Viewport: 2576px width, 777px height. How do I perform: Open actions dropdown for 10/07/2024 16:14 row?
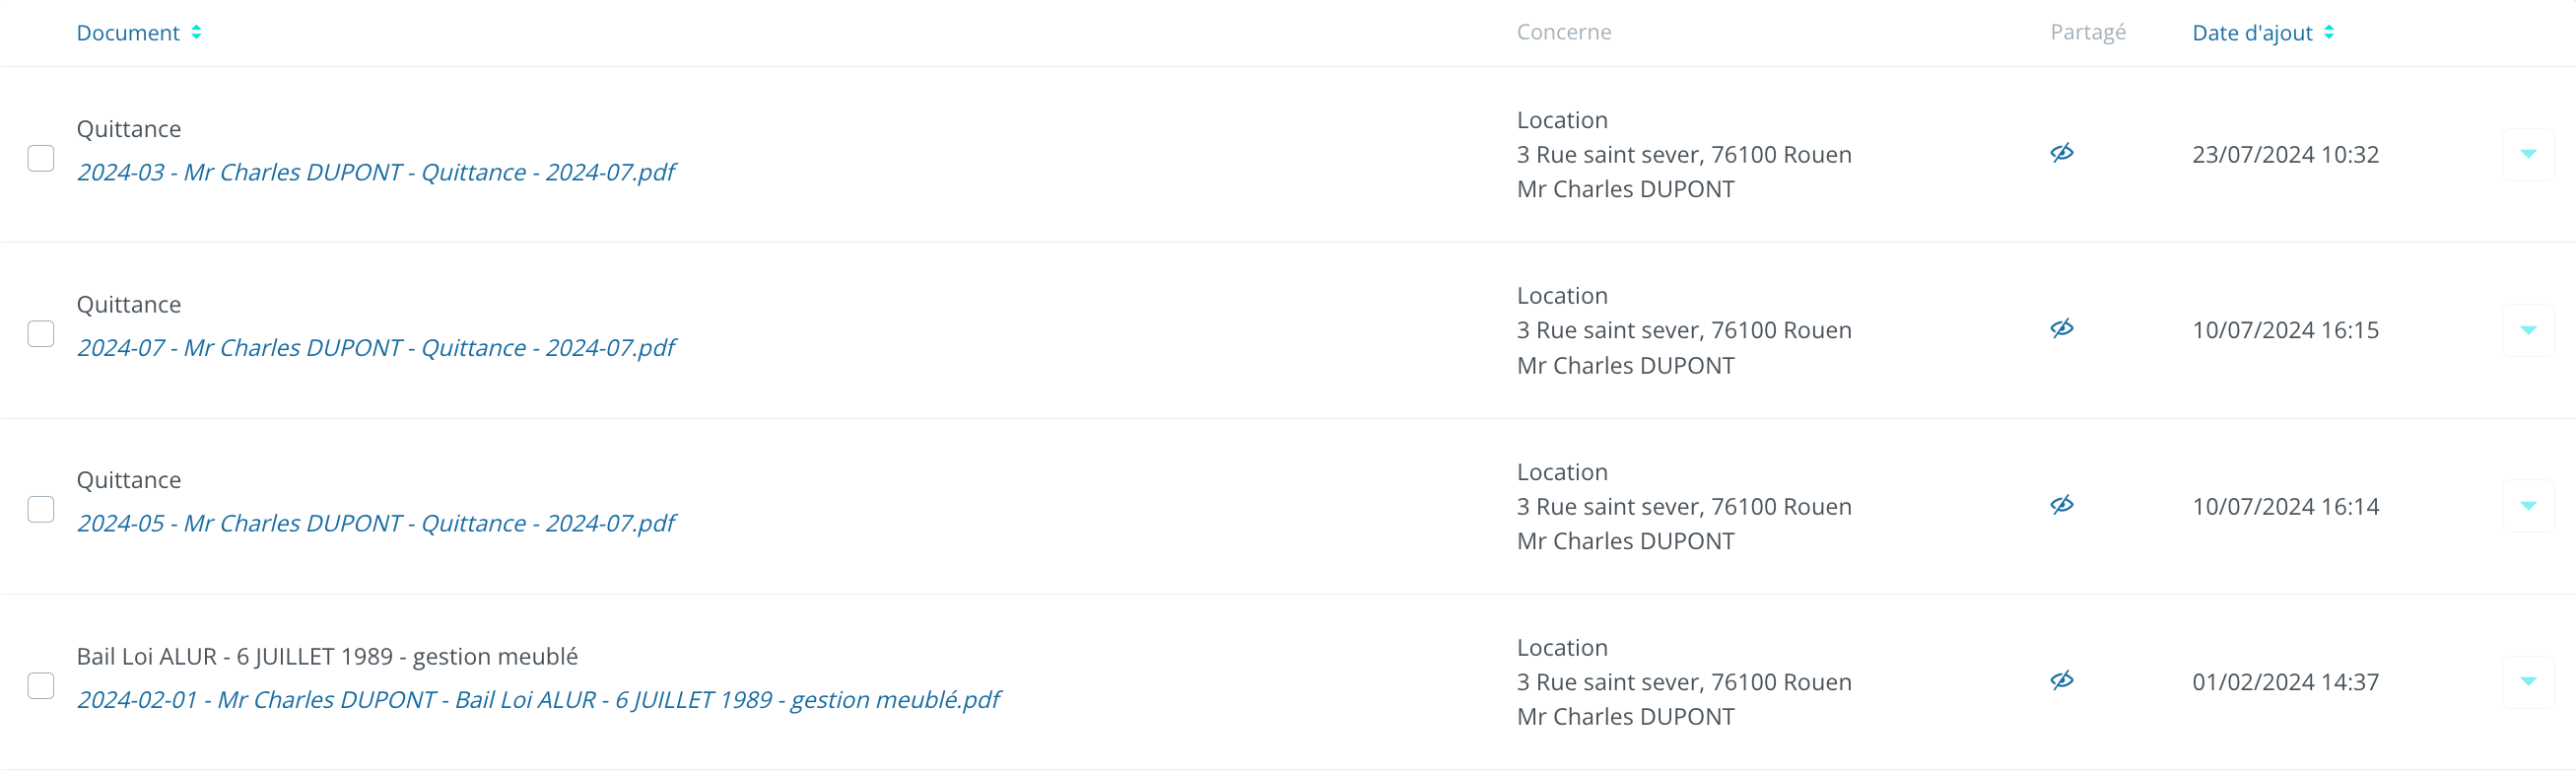coord(2527,506)
